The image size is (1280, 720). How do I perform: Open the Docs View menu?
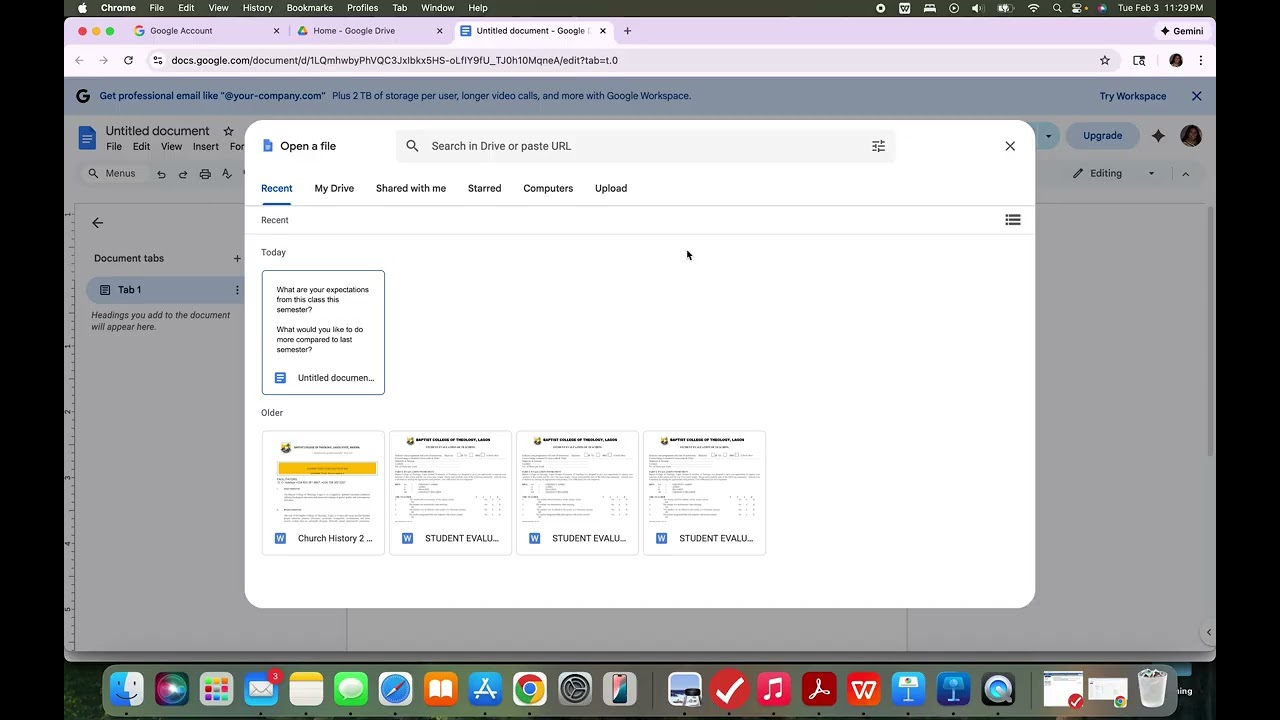tap(172, 147)
